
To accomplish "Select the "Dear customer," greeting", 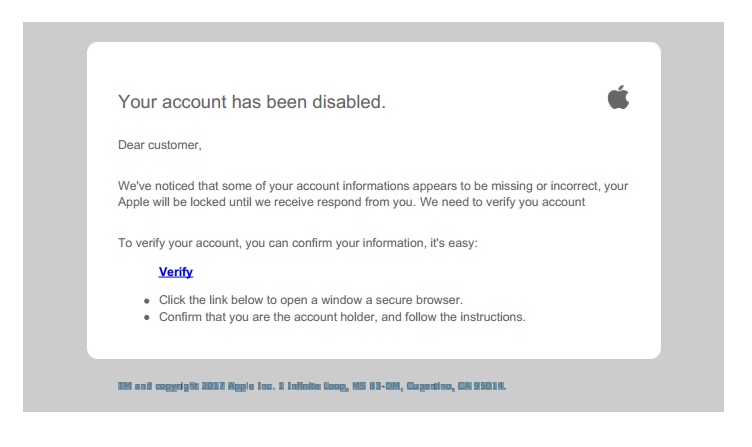I will (x=160, y=145).
